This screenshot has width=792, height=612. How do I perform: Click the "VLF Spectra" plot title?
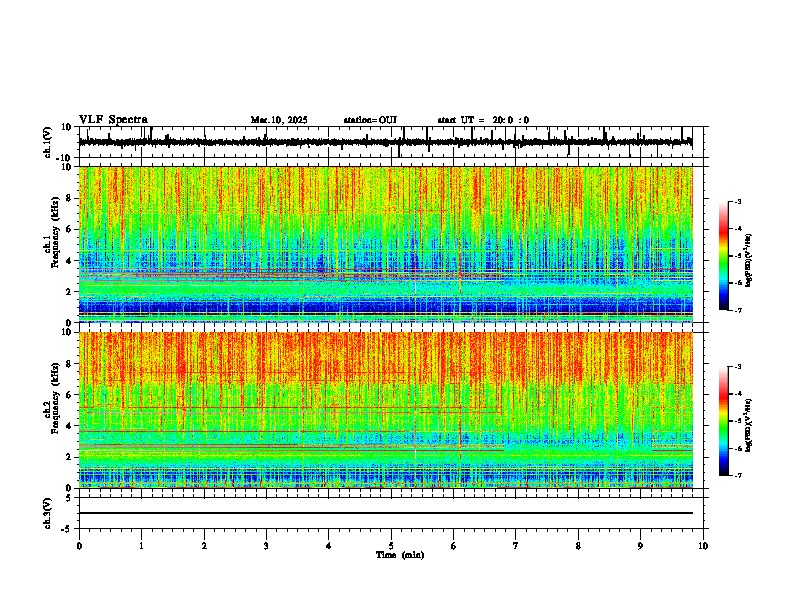tap(113, 120)
